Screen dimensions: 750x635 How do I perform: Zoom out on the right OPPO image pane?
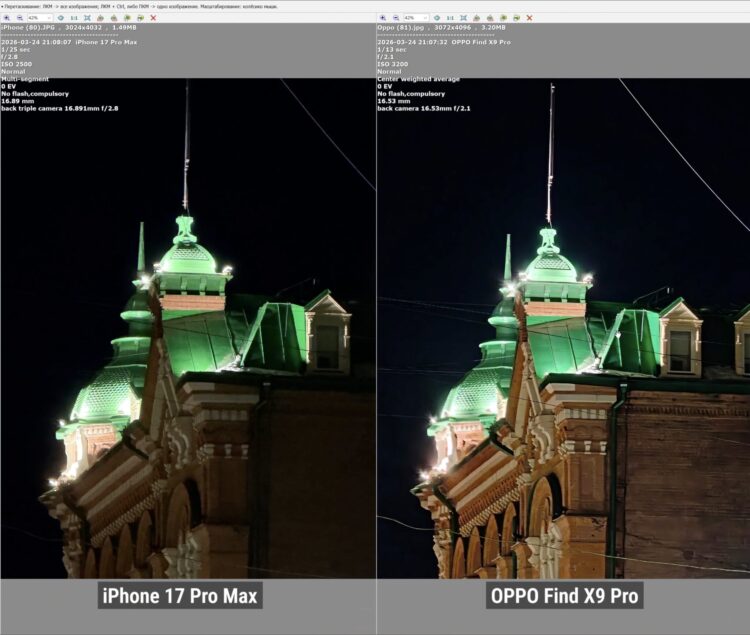pyautogui.click(x=396, y=18)
